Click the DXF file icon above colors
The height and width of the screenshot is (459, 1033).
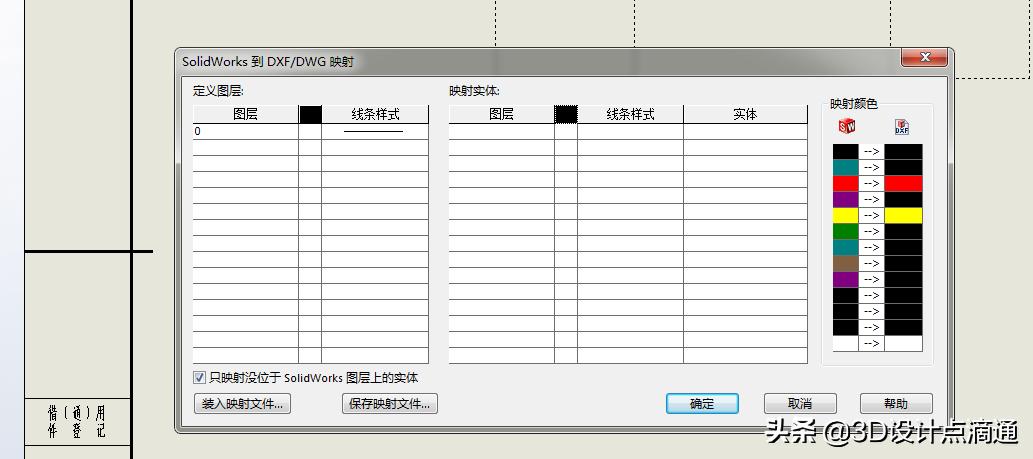[x=902, y=127]
